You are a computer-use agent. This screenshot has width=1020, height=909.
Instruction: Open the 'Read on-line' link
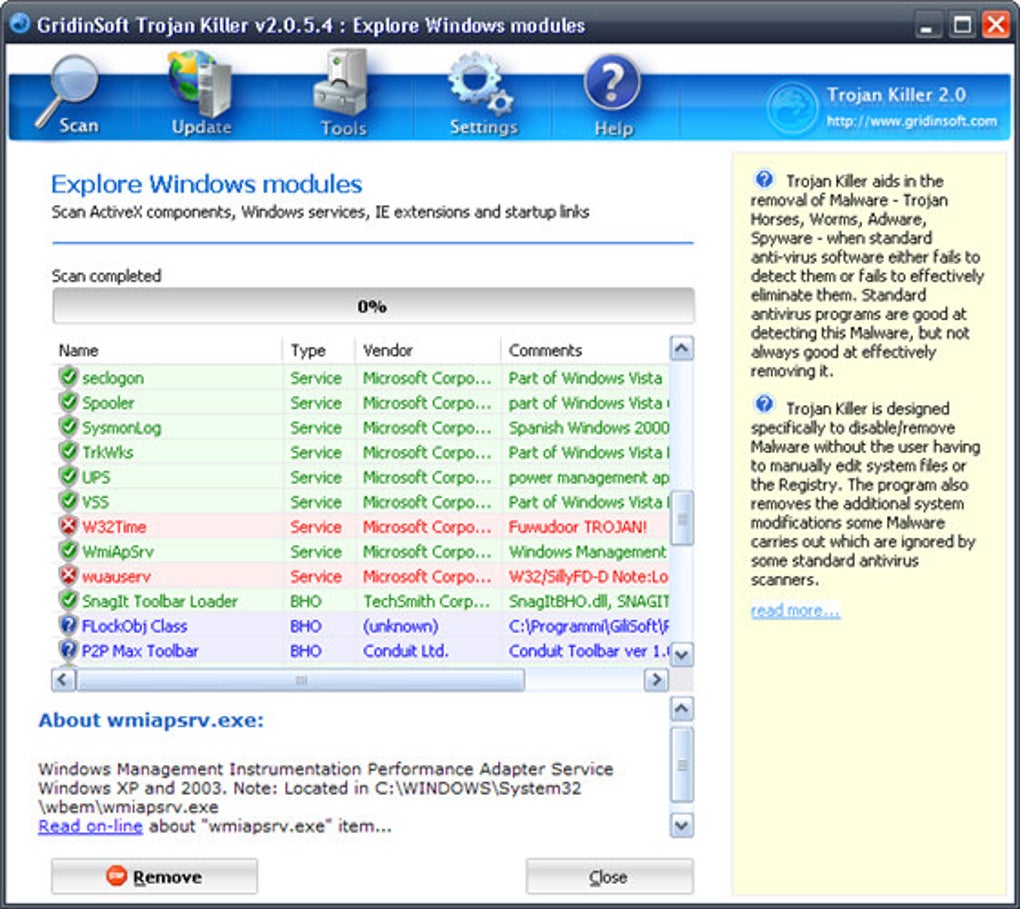90,826
